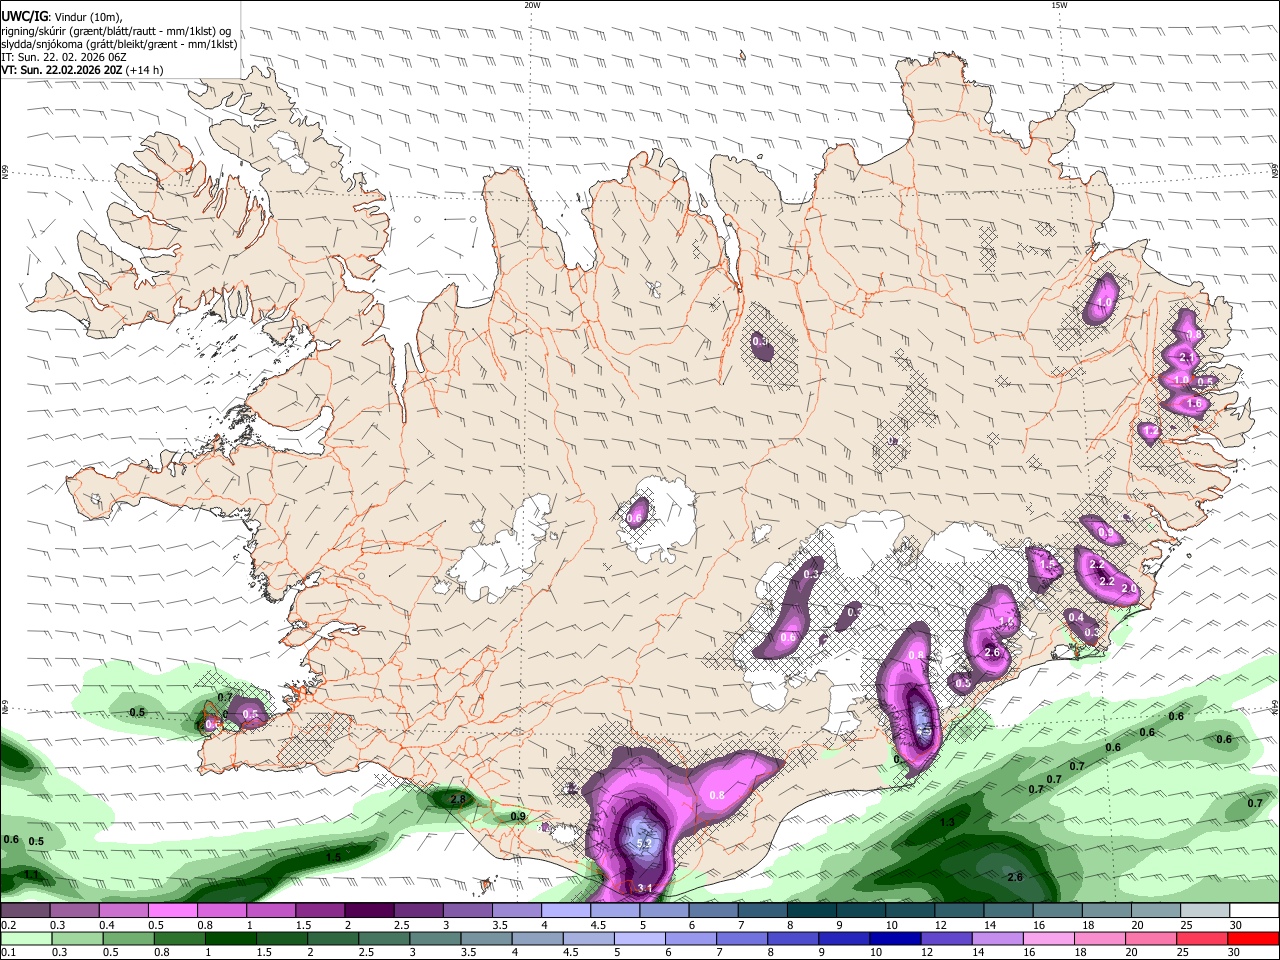The image size is (1280, 960).
Task: Click the 1.1 rain value near left edge
Action: (x=31, y=875)
